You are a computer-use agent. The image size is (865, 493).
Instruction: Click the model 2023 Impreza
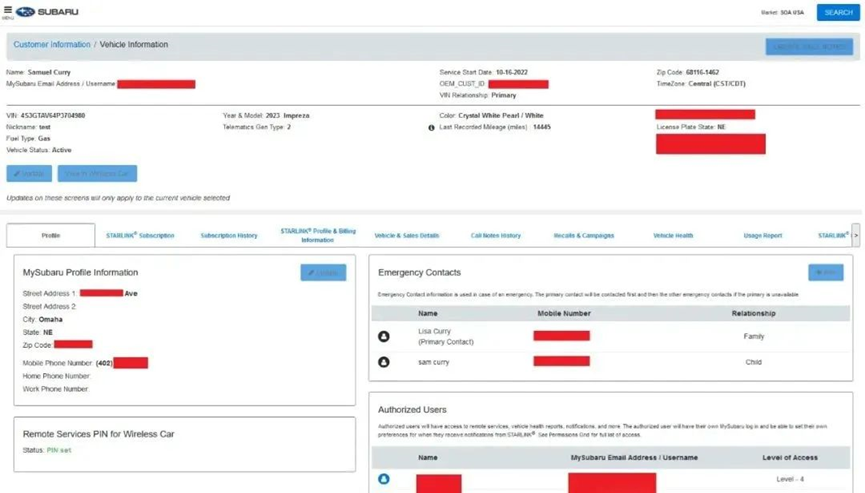[x=287, y=116]
